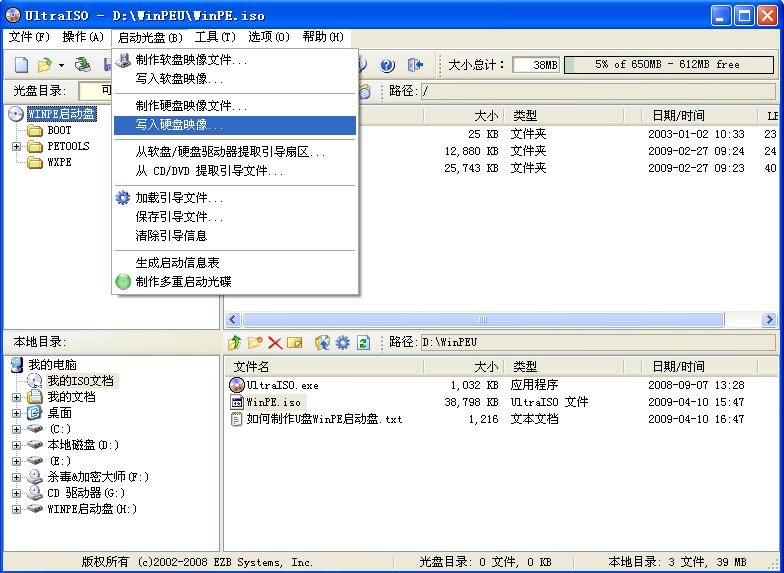This screenshot has width=784, height=573.
Task: Click the exit door icon in toolbar
Action: tap(415, 65)
